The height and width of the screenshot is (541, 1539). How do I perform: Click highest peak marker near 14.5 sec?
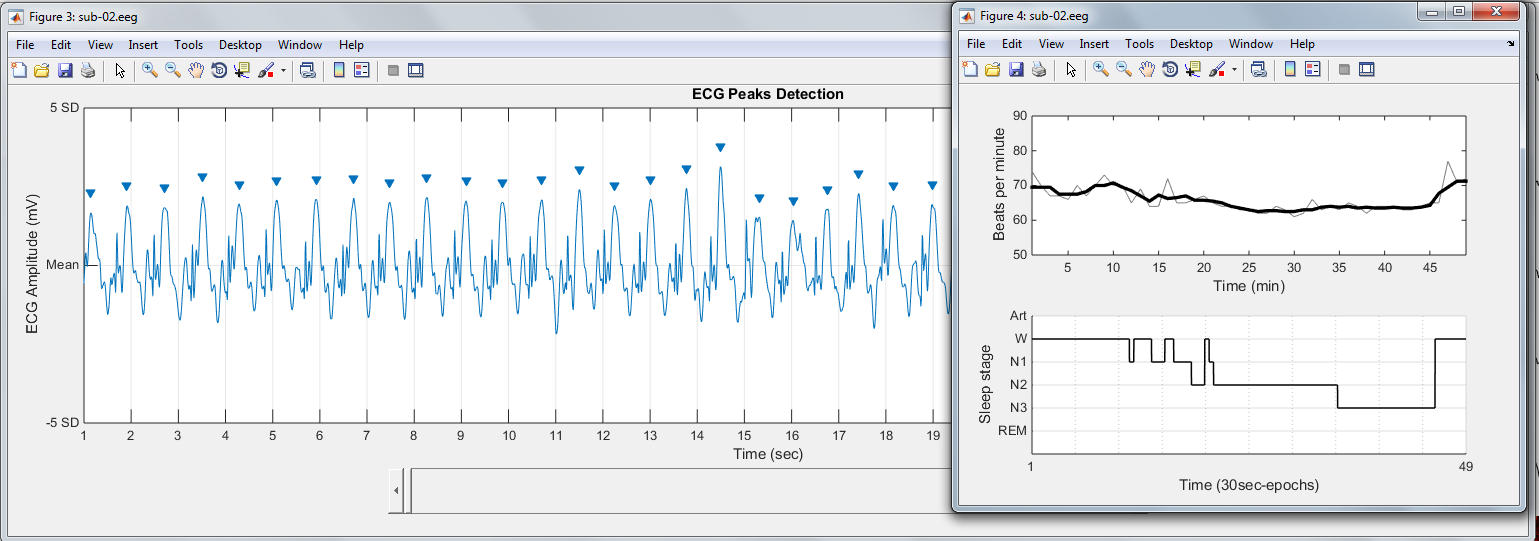click(720, 148)
